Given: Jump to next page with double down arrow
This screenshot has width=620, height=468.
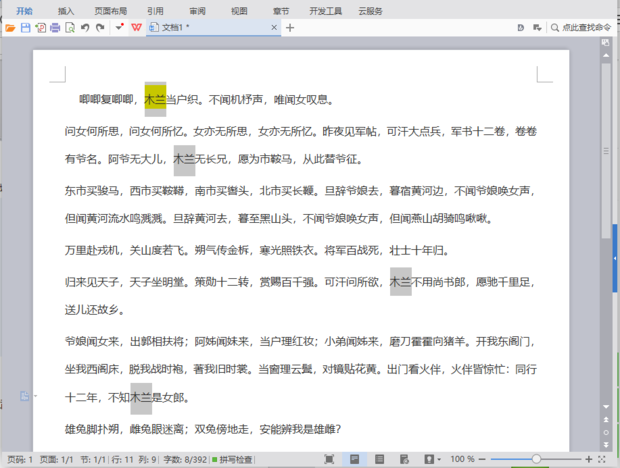Looking at the screenshot, I should (x=606, y=445).
